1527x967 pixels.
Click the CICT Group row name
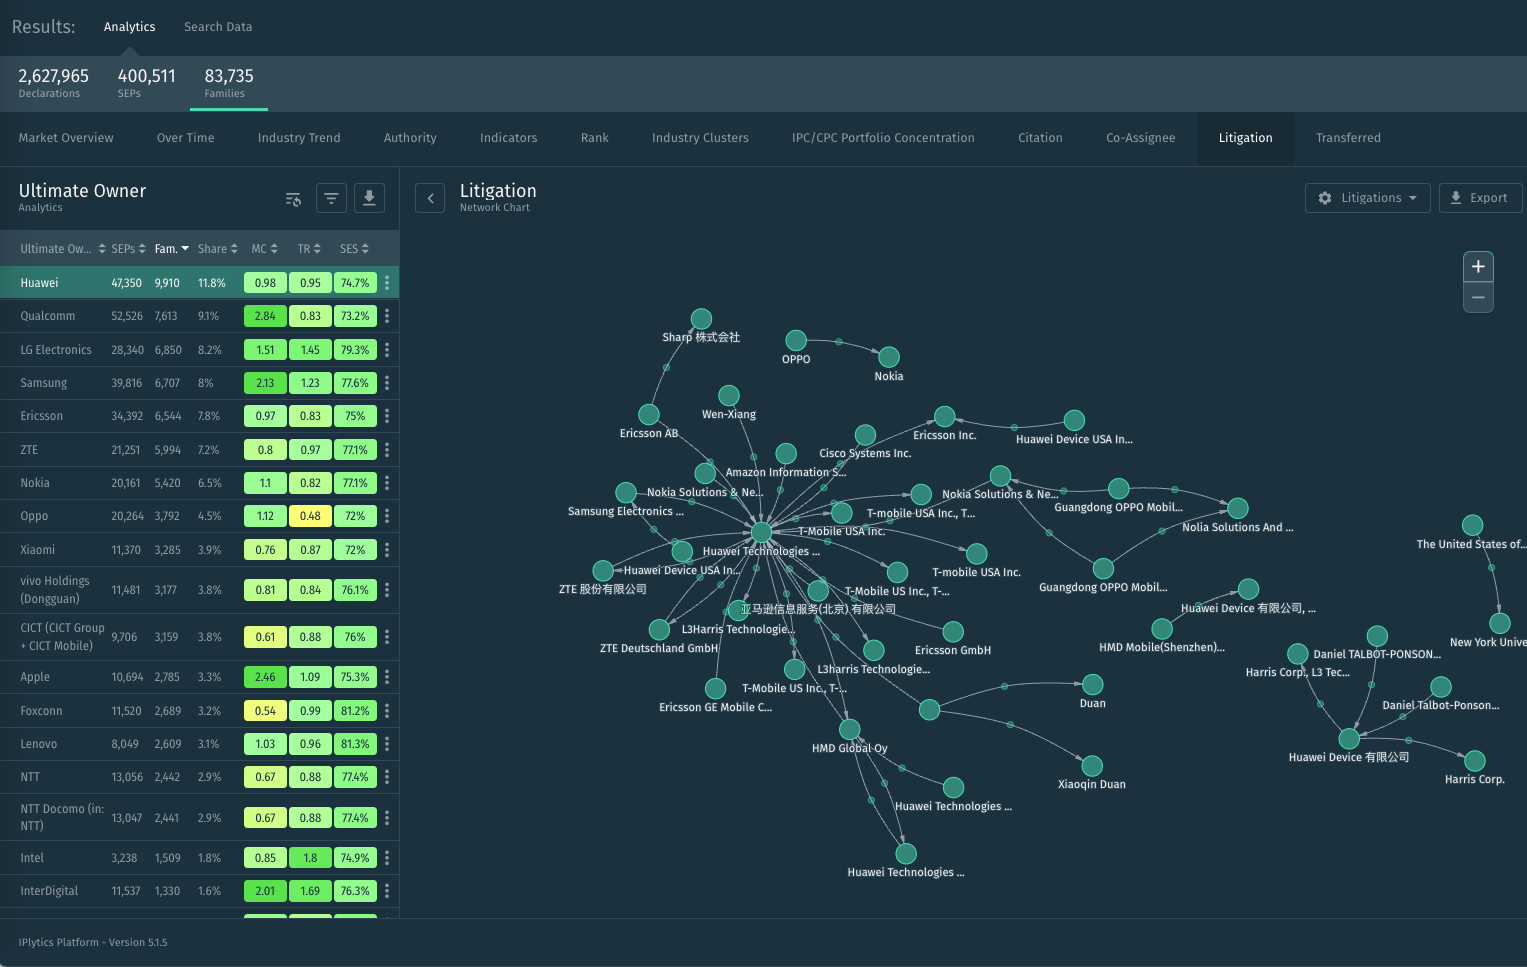(x=62, y=637)
